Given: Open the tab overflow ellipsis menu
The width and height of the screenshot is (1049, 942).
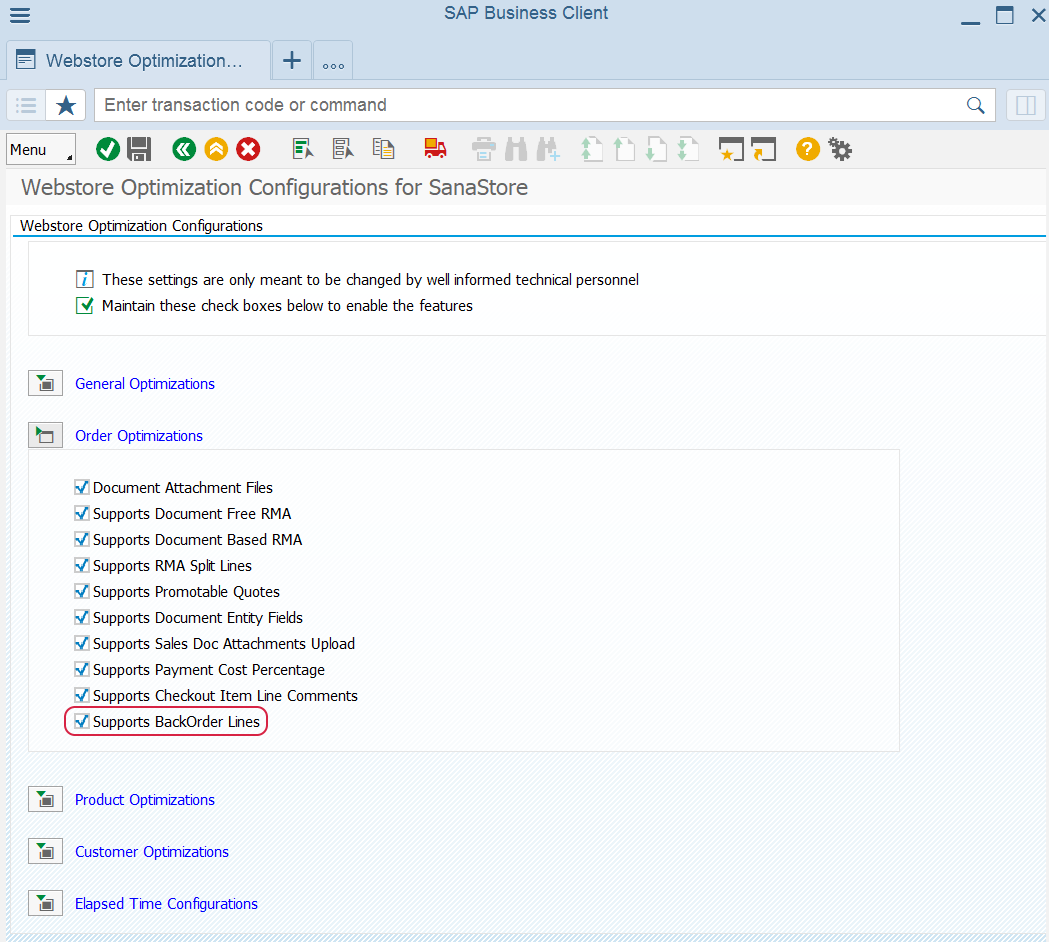Looking at the screenshot, I should (x=333, y=60).
